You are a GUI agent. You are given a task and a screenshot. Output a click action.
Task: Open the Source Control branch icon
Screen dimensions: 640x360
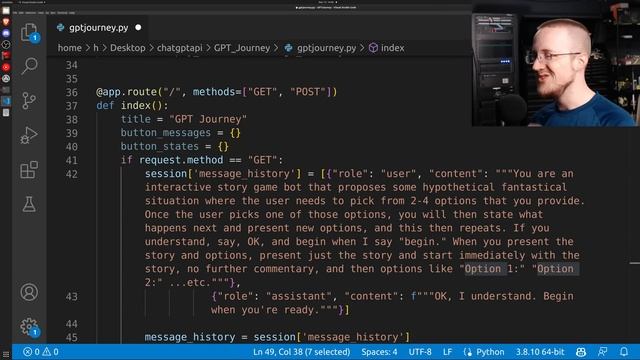coord(29,100)
